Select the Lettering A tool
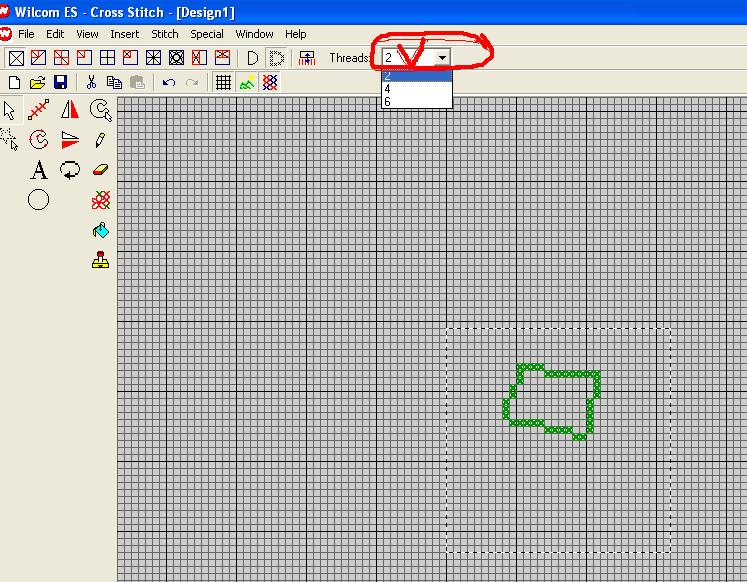This screenshot has height=582, width=747. tap(39, 170)
